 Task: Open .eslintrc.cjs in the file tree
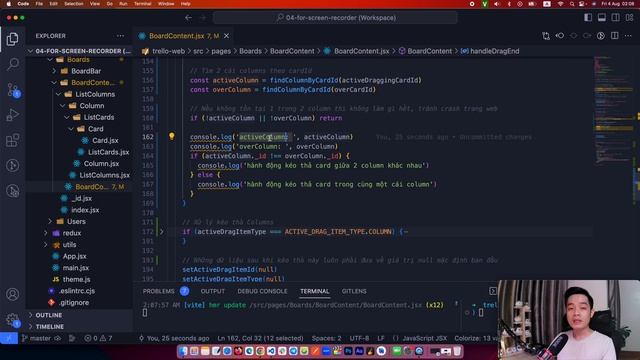point(77,291)
